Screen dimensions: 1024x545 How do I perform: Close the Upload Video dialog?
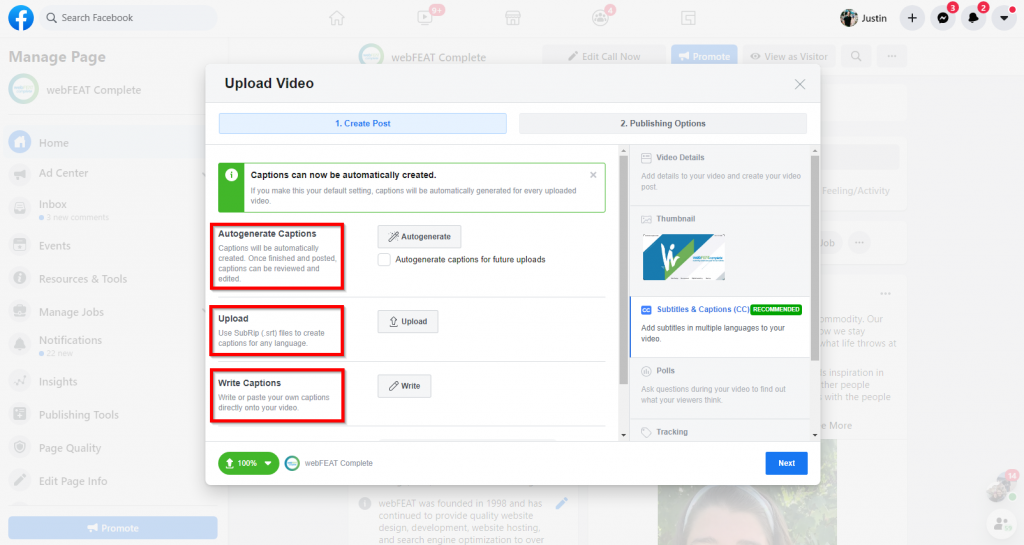click(x=800, y=84)
